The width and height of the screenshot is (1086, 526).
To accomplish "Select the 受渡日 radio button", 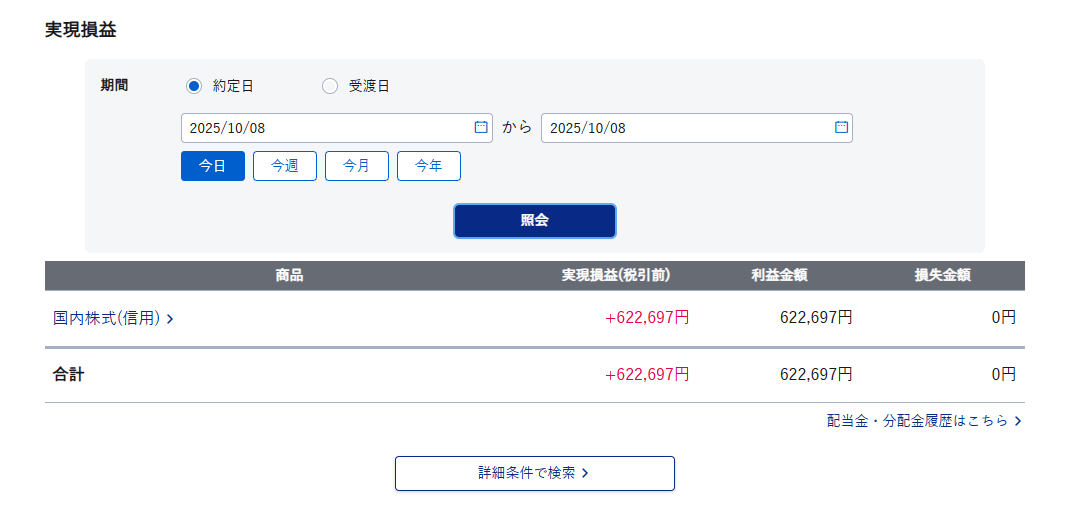I will (330, 86).
